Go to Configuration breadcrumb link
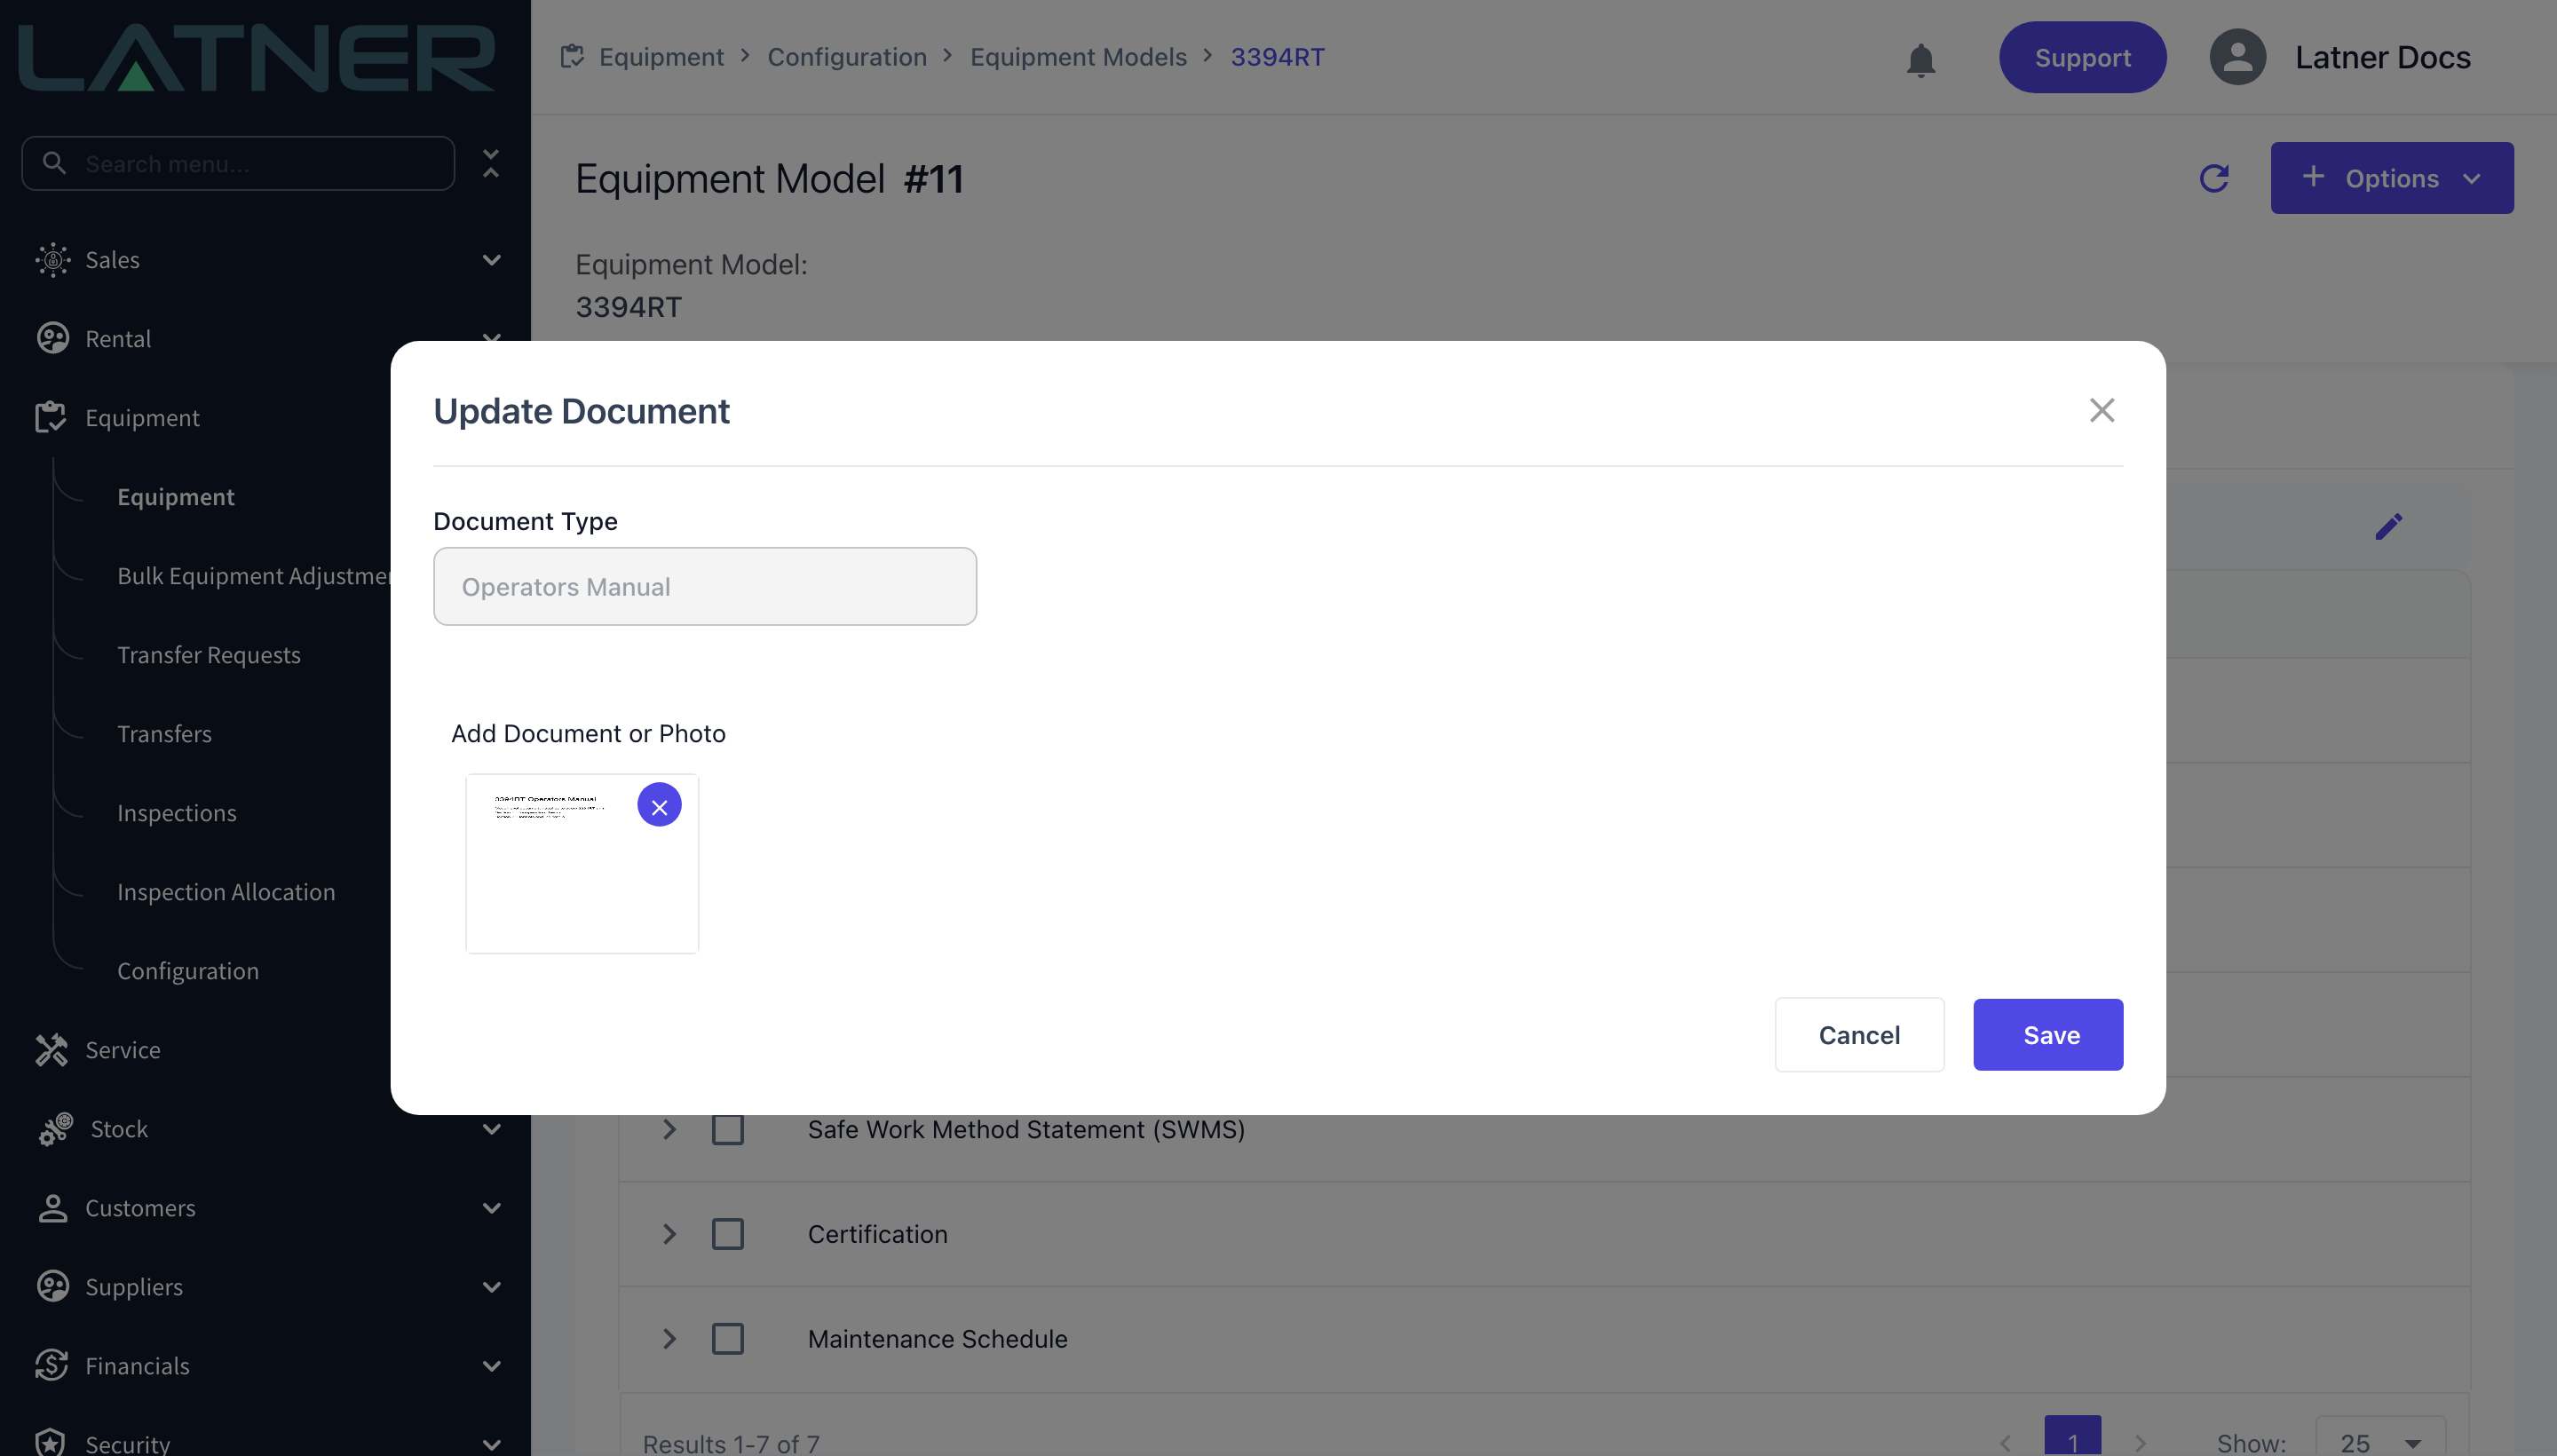 point(847,57)
